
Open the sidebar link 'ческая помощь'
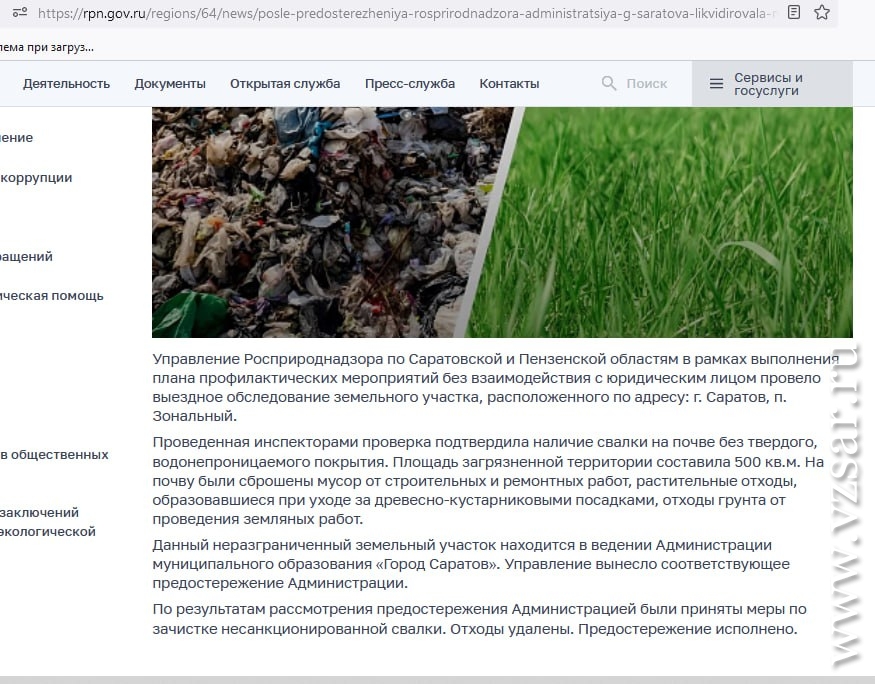point(52,296)
